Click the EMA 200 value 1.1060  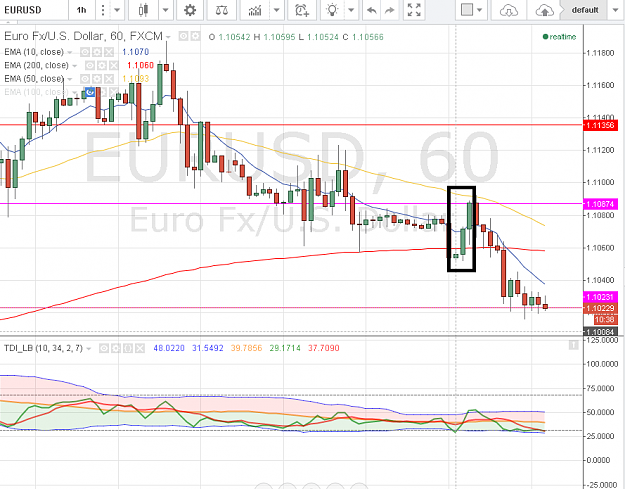pyautogui.click(x=140, y=65)
